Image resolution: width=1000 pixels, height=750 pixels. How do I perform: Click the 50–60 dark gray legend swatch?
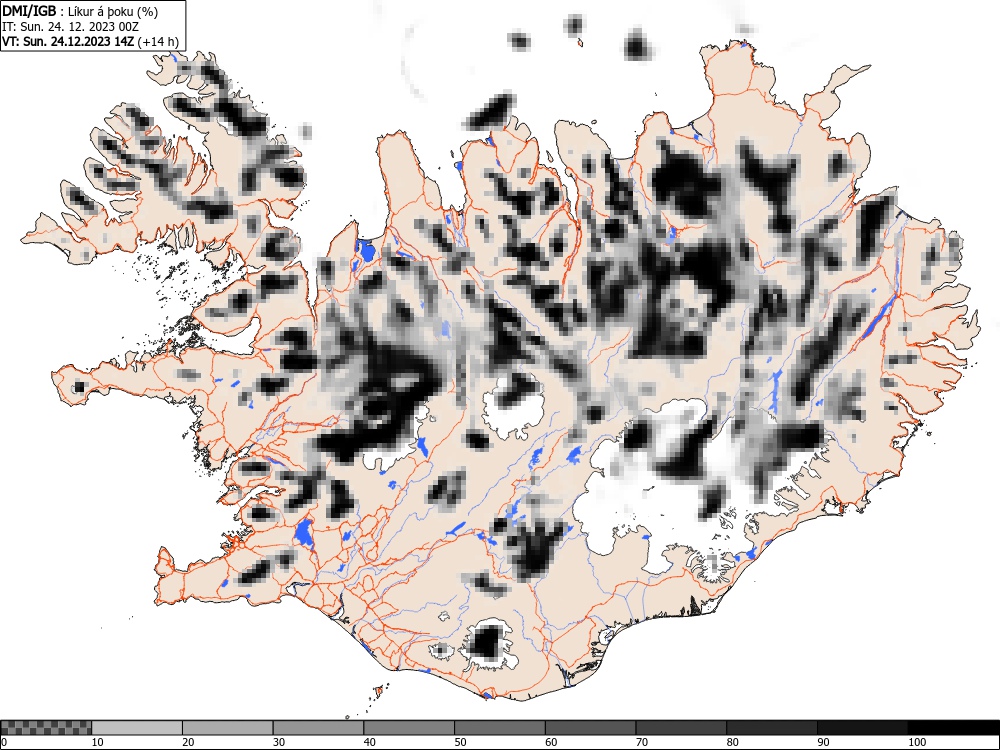499,728
